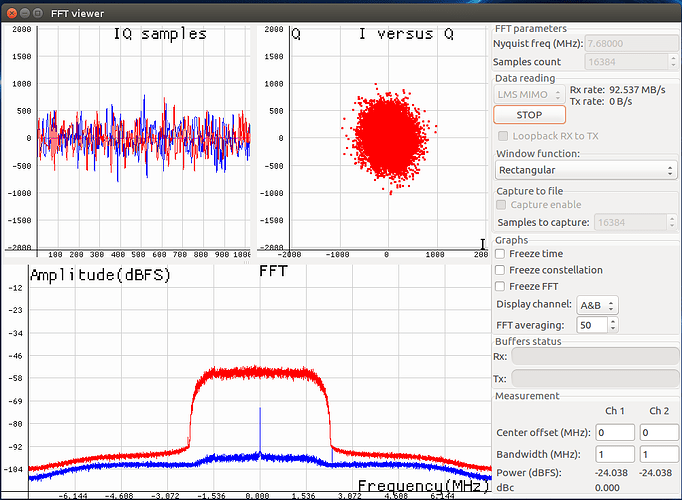Expand the Display channel A&B dropdown

coord(598,305)
